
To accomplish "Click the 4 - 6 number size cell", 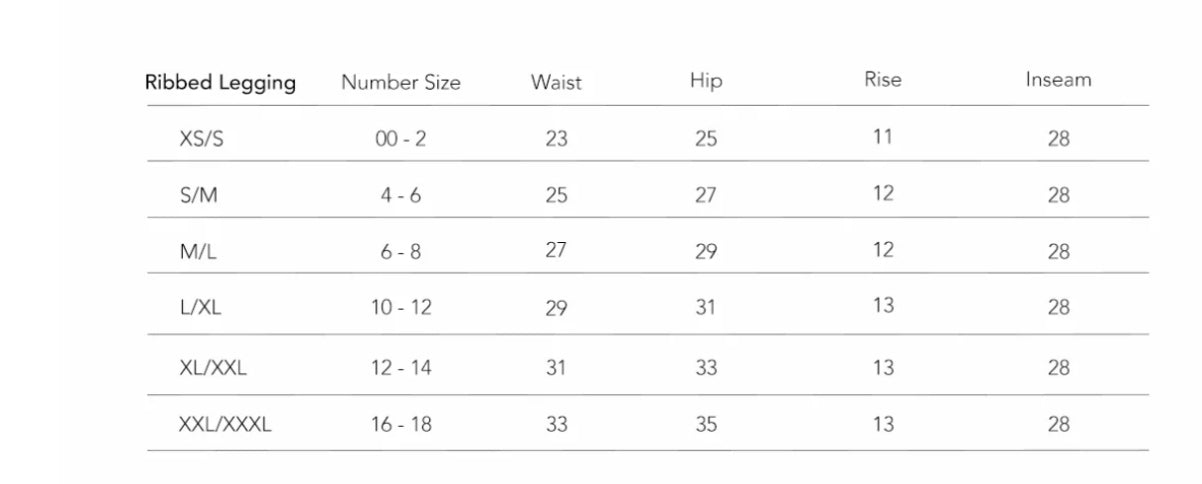I will [x=400, y=195].
